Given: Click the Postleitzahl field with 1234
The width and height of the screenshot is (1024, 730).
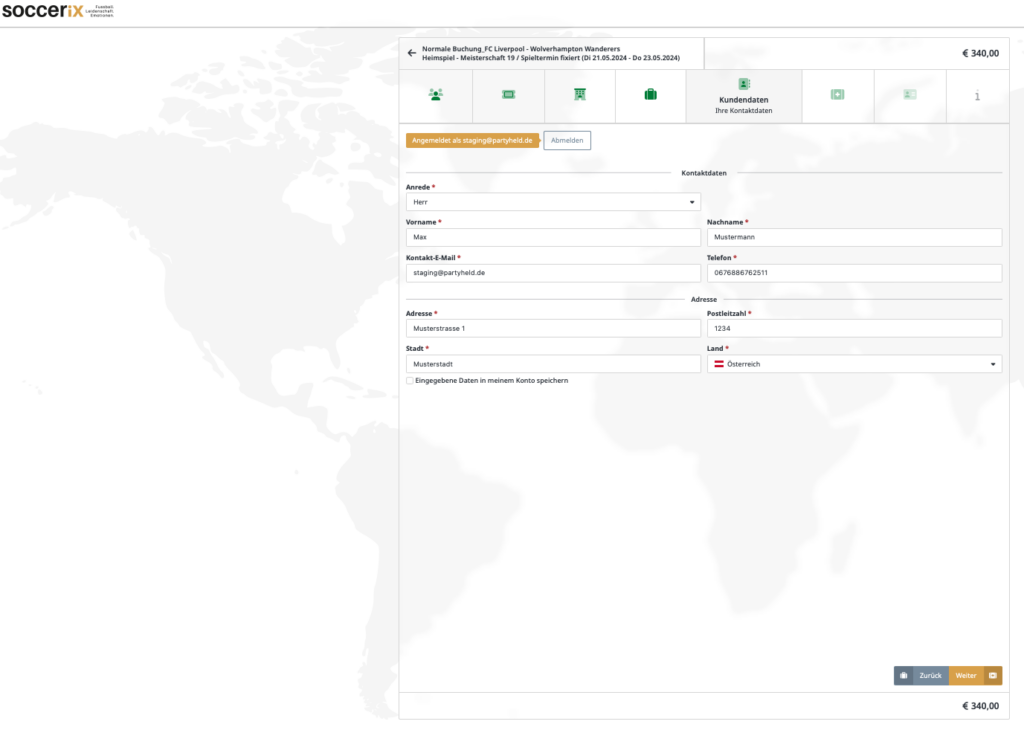Looking at the screenshot, I should pyautogui.click(x=854, y=328).
